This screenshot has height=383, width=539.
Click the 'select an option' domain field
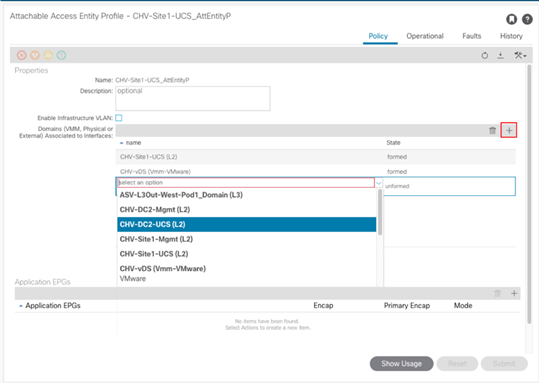click(x=246, y=183)
